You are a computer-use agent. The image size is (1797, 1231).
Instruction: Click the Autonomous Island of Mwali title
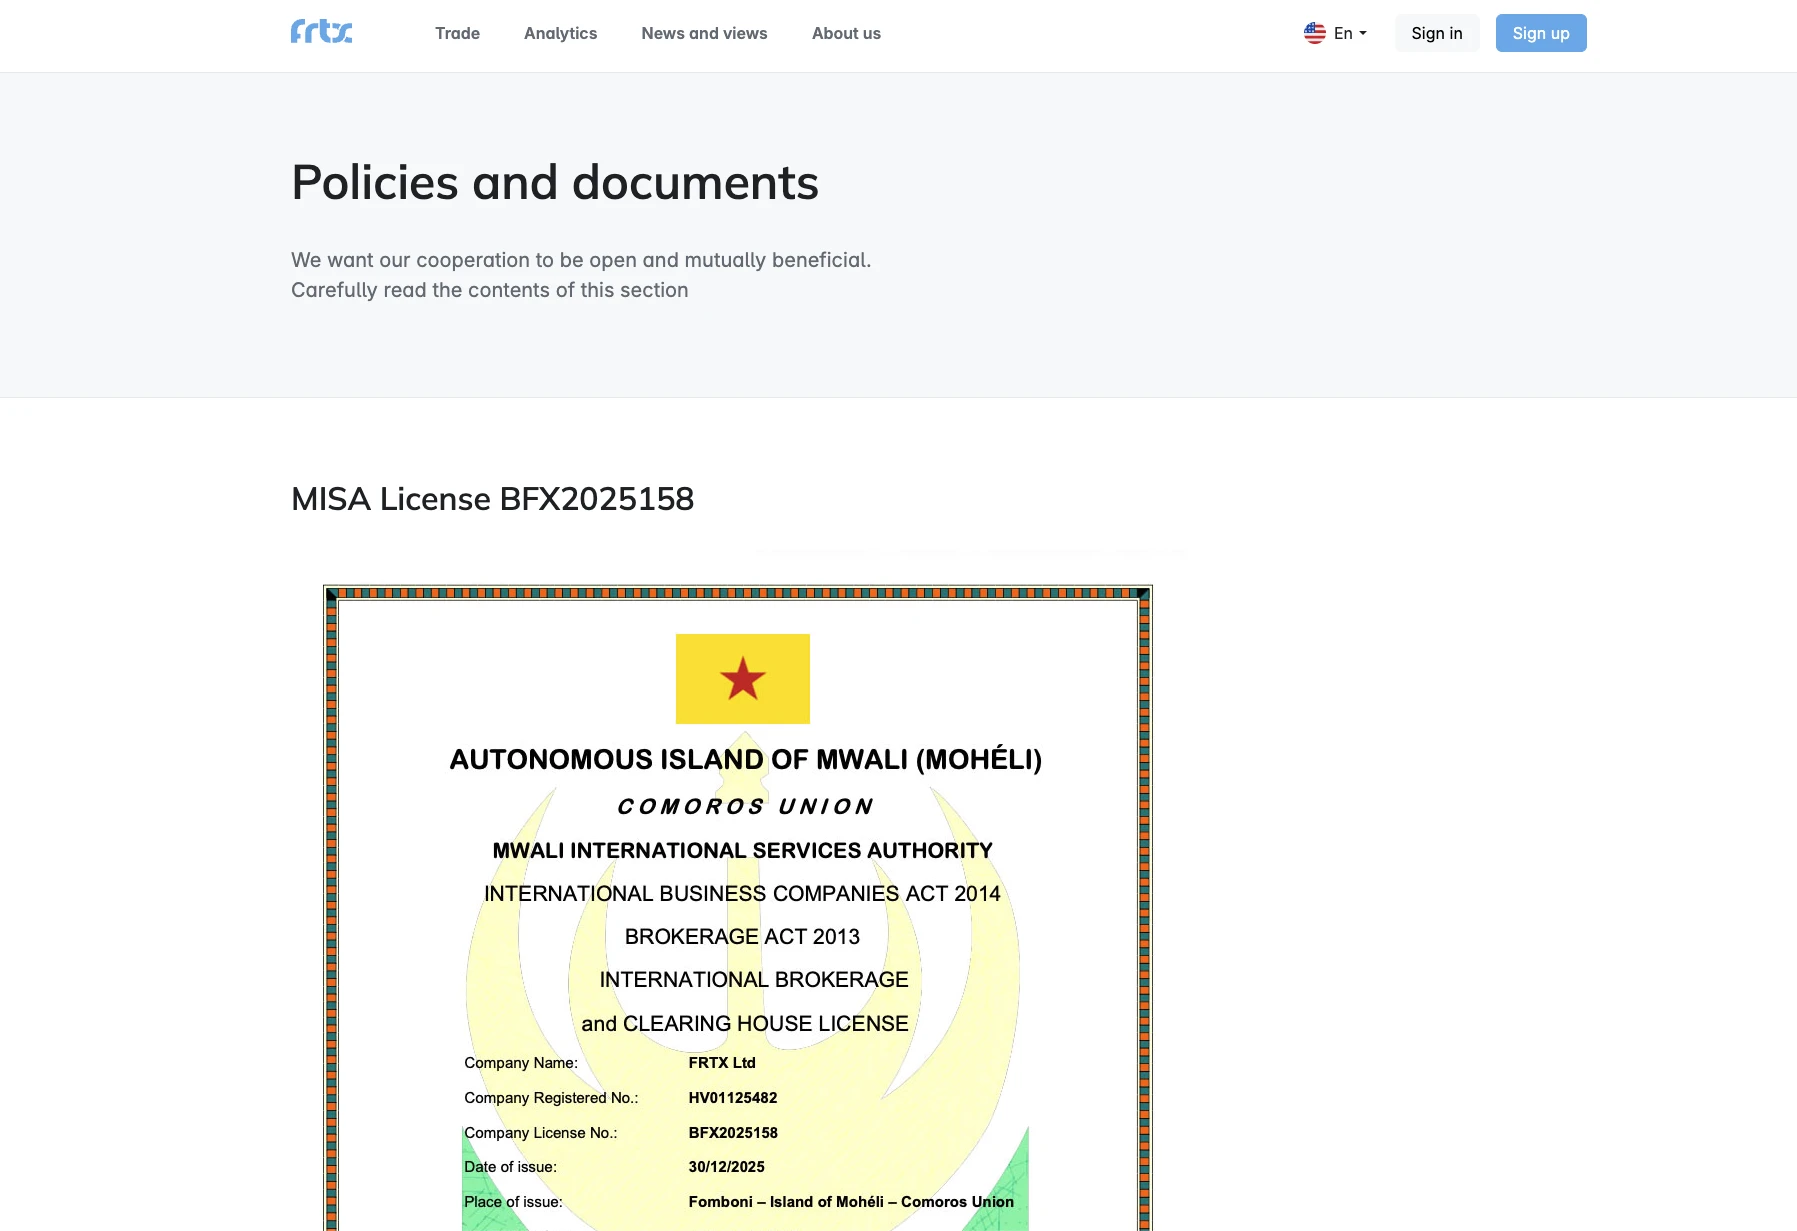745,760
